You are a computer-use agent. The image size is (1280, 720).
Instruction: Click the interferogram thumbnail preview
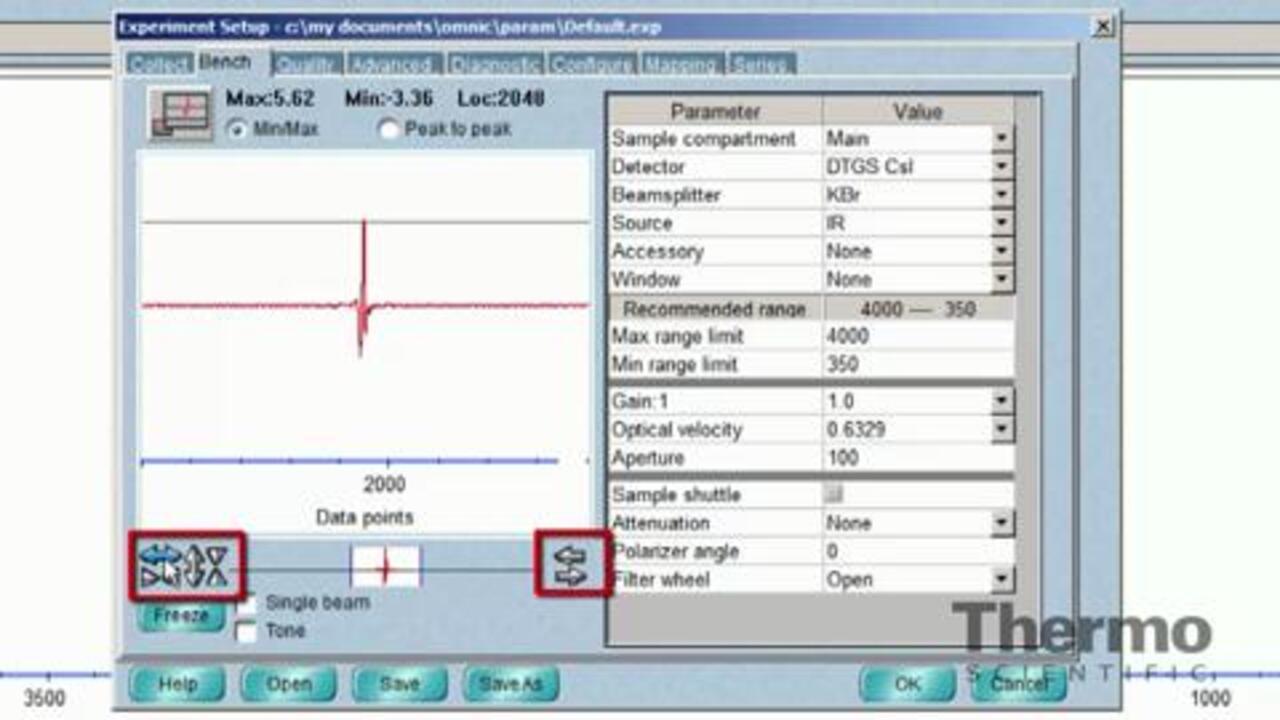pyautogui.click(x=385, y=567)
